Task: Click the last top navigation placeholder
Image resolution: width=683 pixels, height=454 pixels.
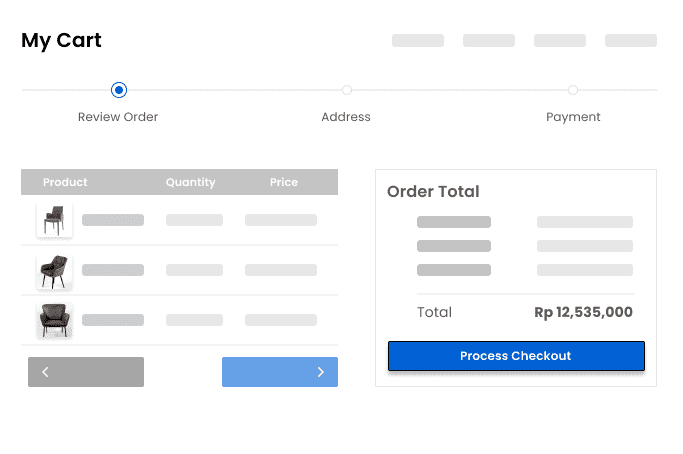Action: 631,41
